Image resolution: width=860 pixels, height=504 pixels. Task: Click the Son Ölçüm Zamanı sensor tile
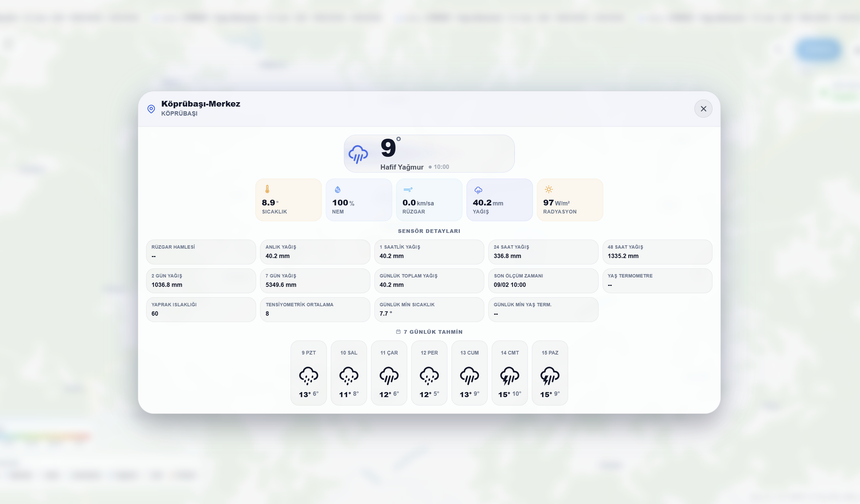[543, 281]
